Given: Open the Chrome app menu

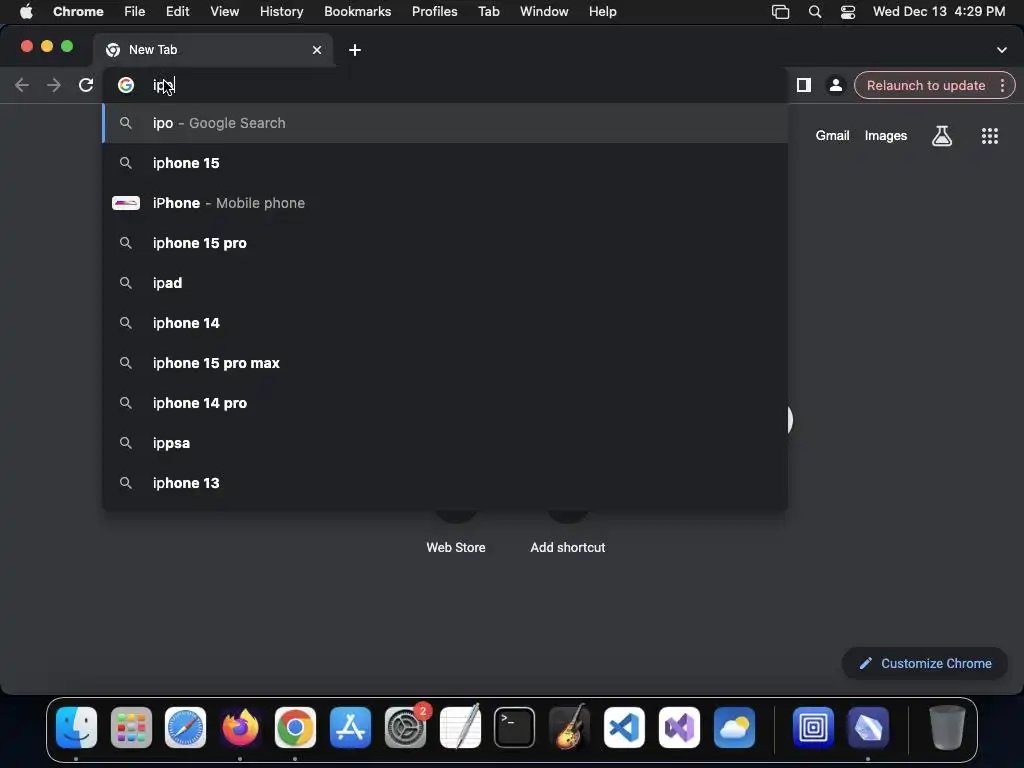Looking at the screenshot, I should [78, 11].
